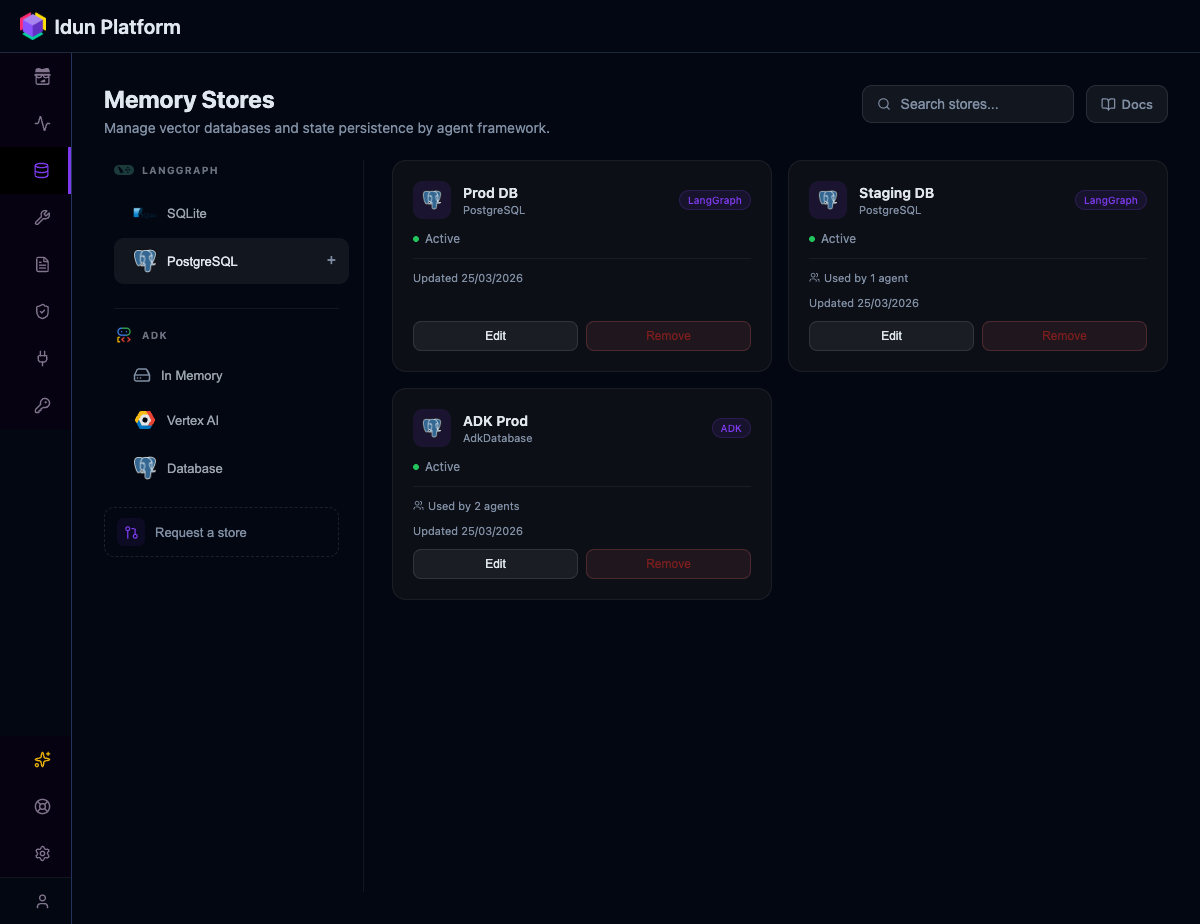Open the activity pulse sidebar icon

(42, 124)
